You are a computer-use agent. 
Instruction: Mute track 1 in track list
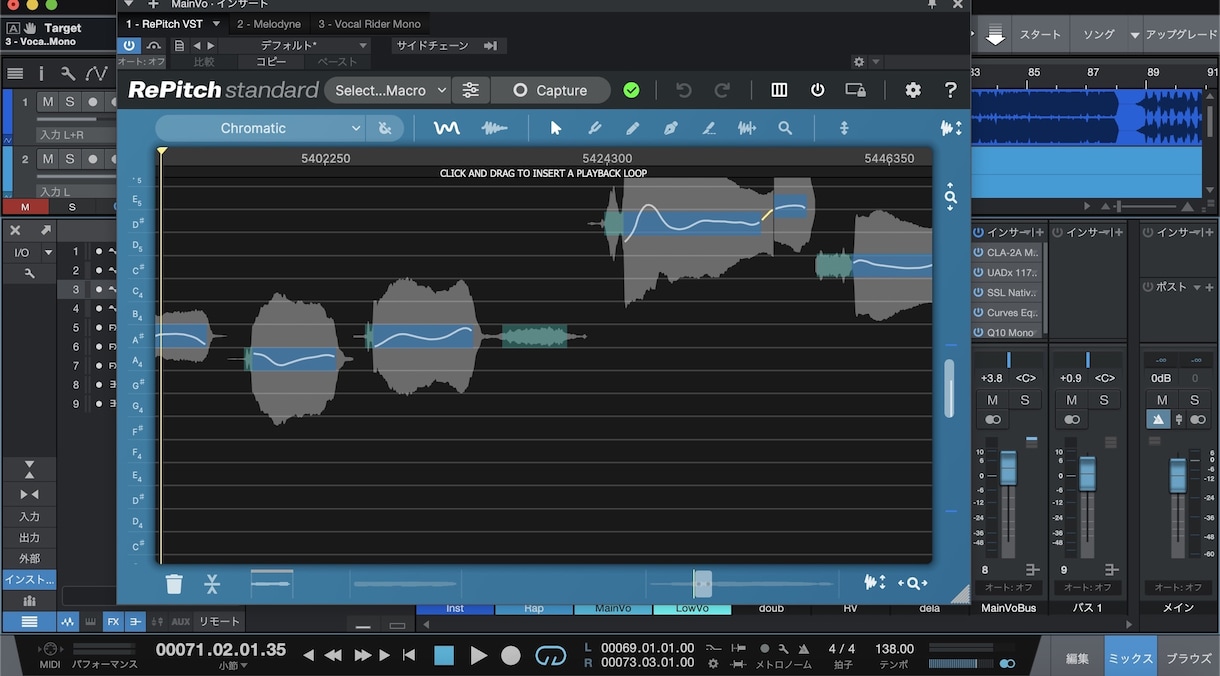coord(48,102)
